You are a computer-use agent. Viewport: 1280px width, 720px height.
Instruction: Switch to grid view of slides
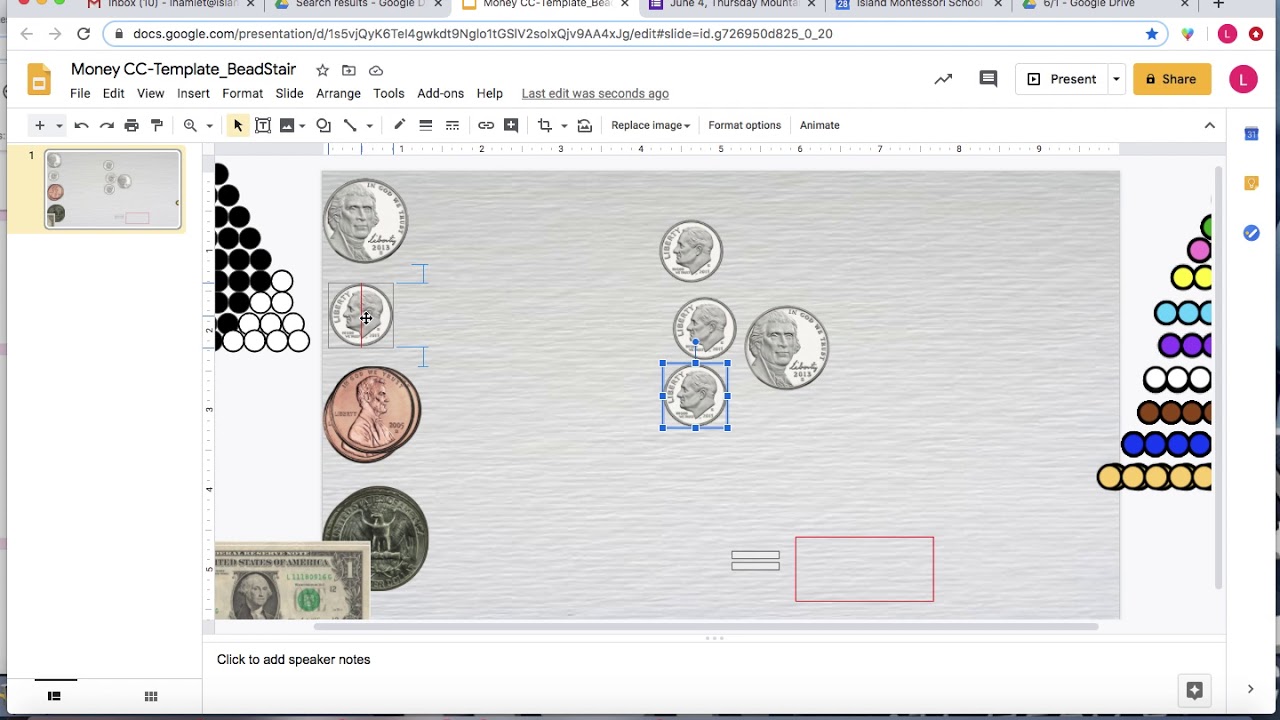[151, 696]
